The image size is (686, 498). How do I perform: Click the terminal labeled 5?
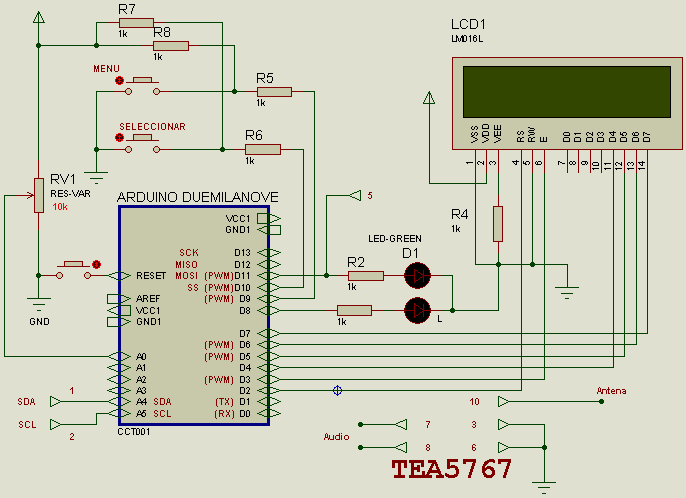tap(355, 196)
